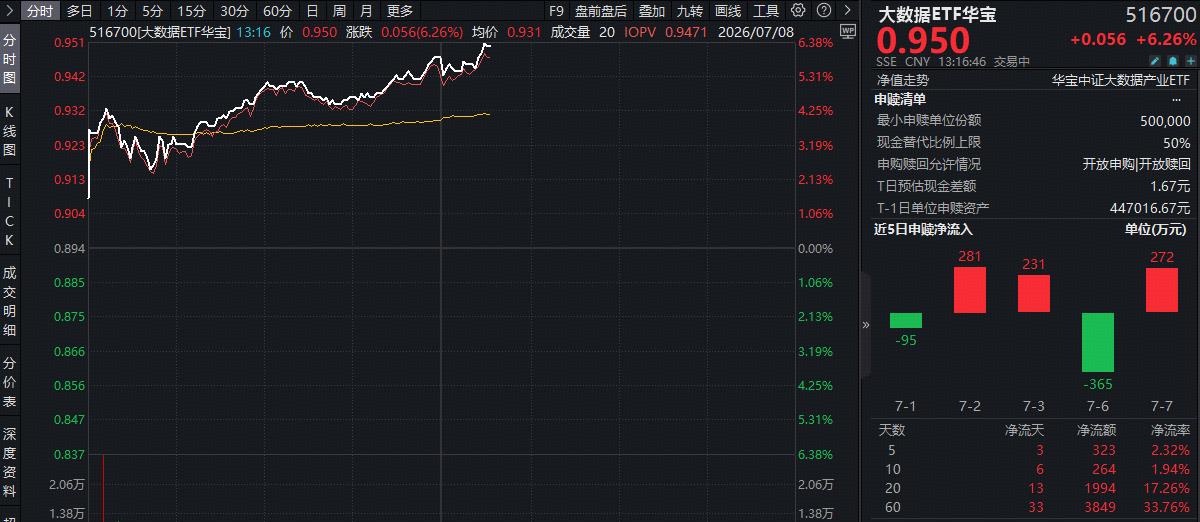Set price alert with bell icon
The height and width of the screenshot is (522, 1200).
pos(1172,61)
